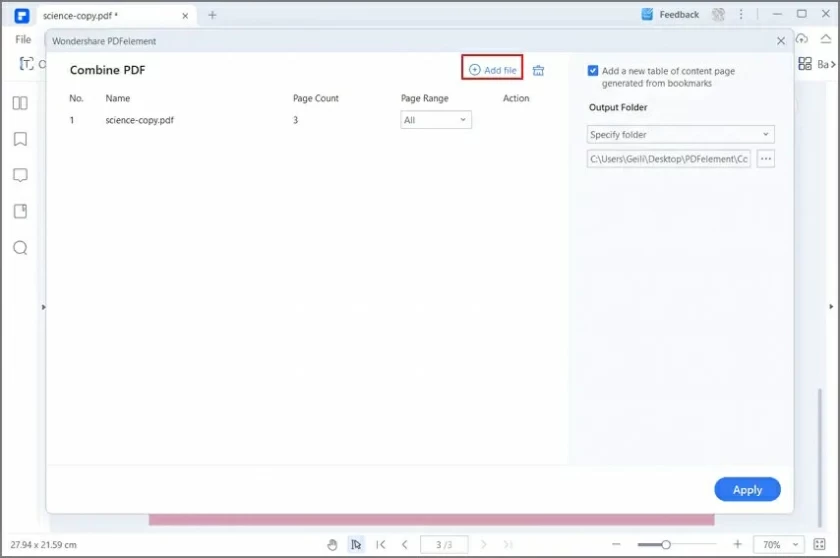The height and width of the screenshot is (558, 840).
Task: Click the Apply button
Action: coord(747,489)
